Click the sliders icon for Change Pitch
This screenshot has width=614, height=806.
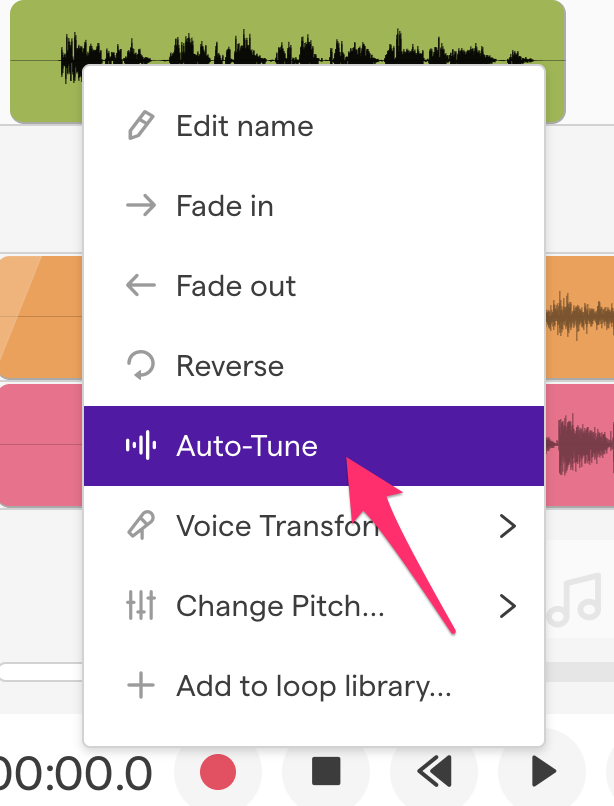click(141, 606)
